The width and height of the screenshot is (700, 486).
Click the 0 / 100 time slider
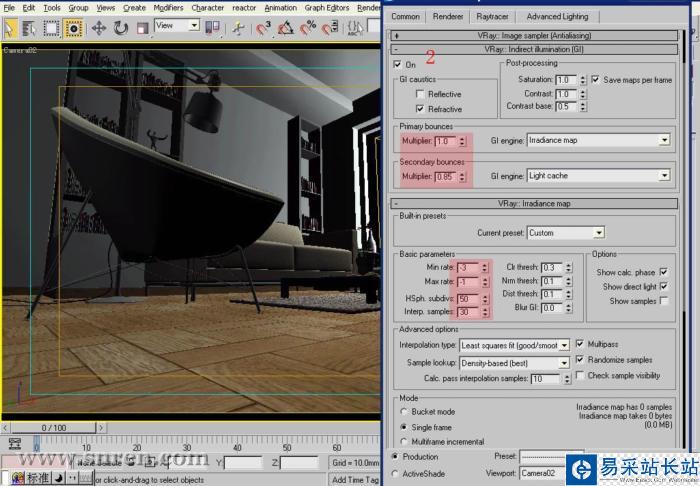pos(54,428)
